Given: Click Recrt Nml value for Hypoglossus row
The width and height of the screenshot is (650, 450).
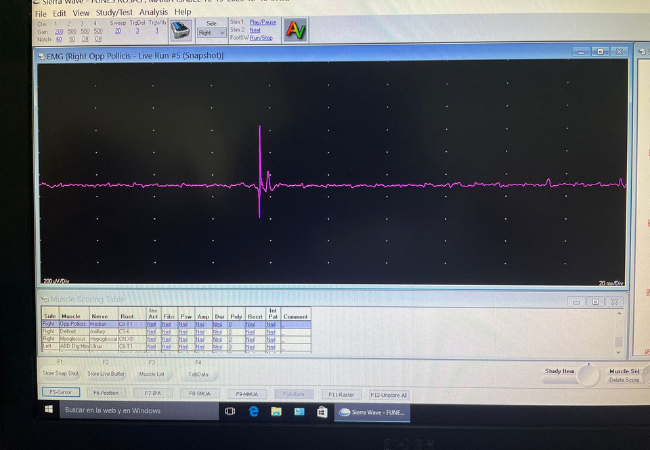Looking at the screenshot, I should [x=250, y=339].
